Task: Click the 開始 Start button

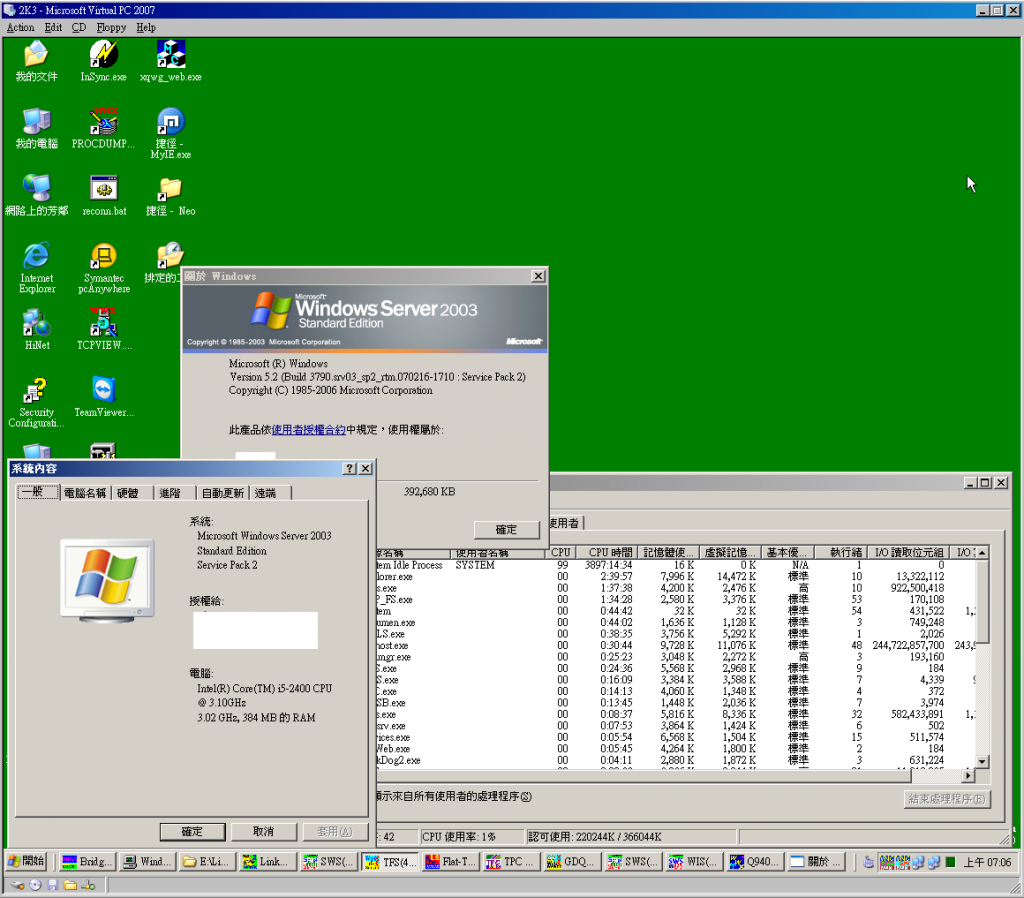Action: pos(27,861)
